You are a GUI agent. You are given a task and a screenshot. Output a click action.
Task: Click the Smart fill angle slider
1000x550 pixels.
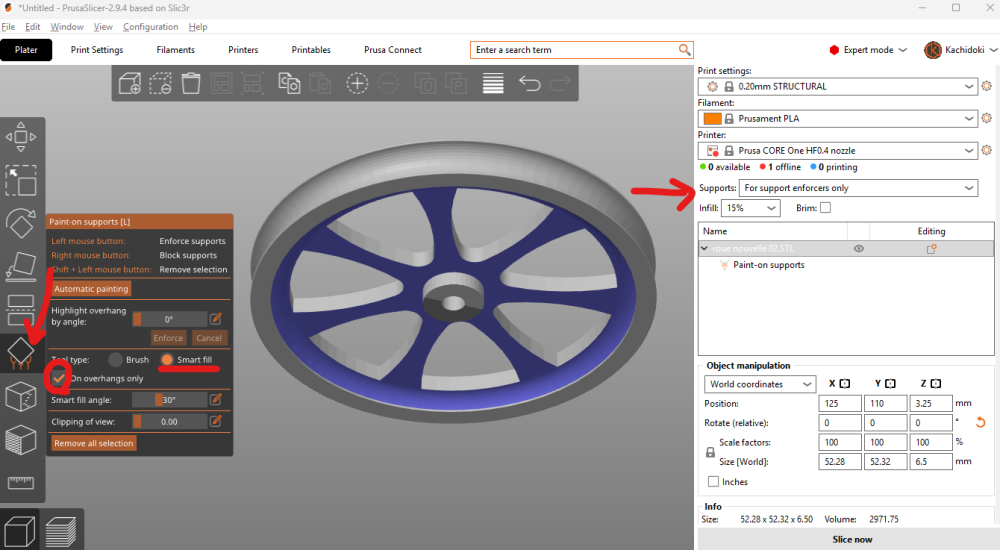tap(169, 400)
